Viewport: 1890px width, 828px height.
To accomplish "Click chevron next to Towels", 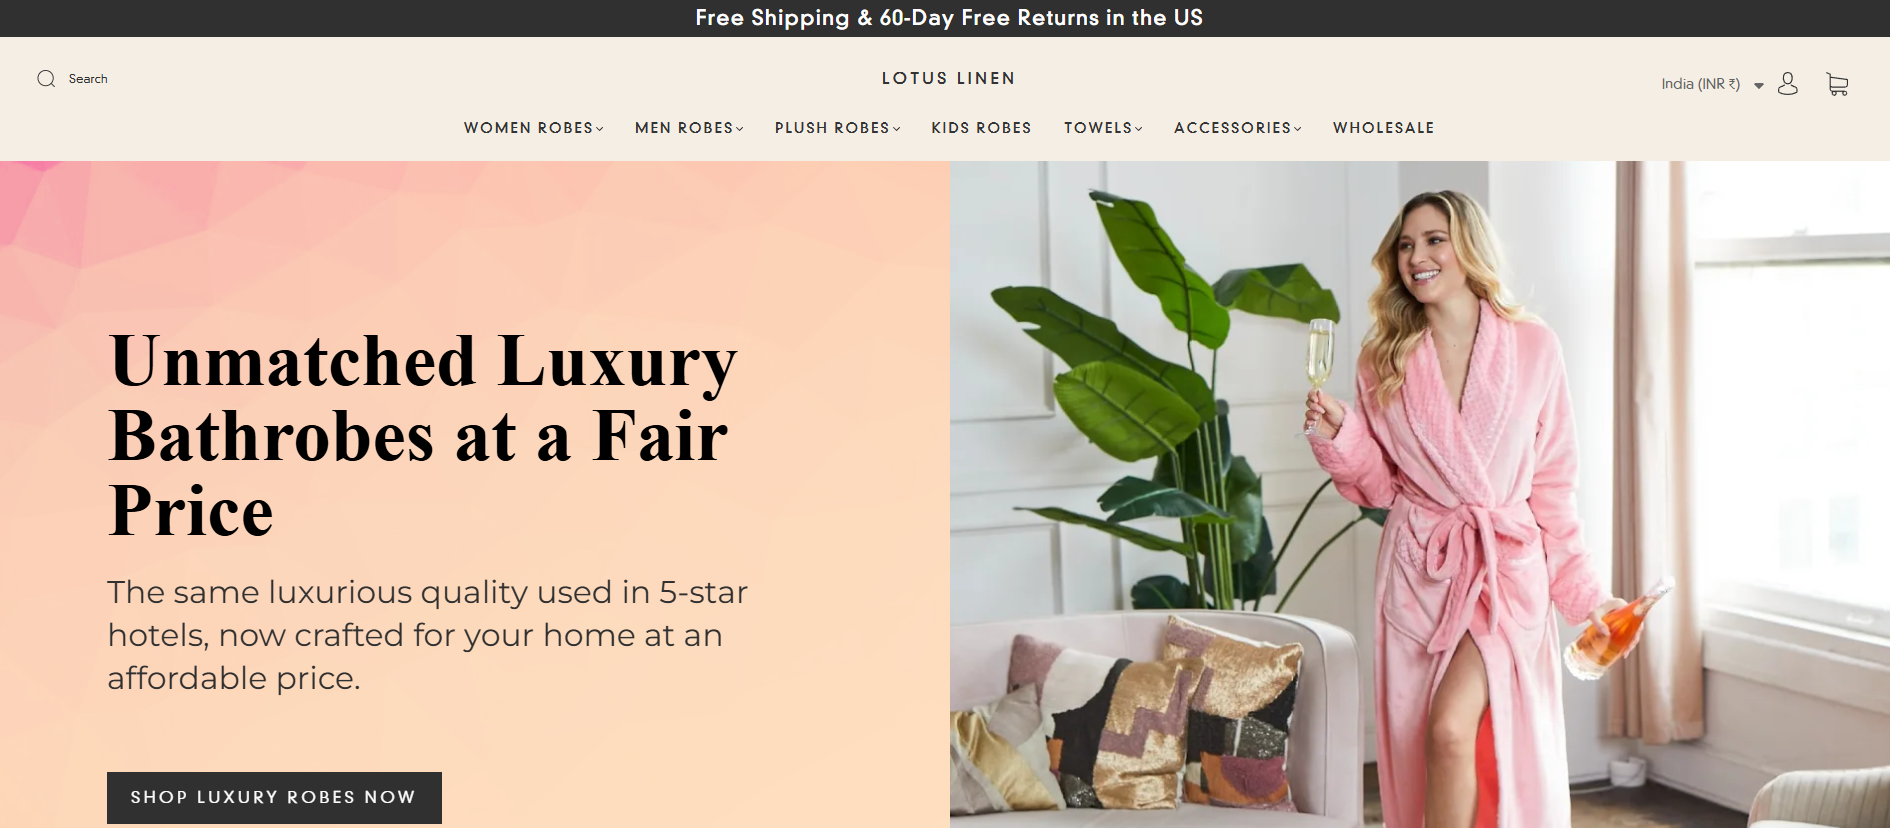I will tap(1138, 129).
